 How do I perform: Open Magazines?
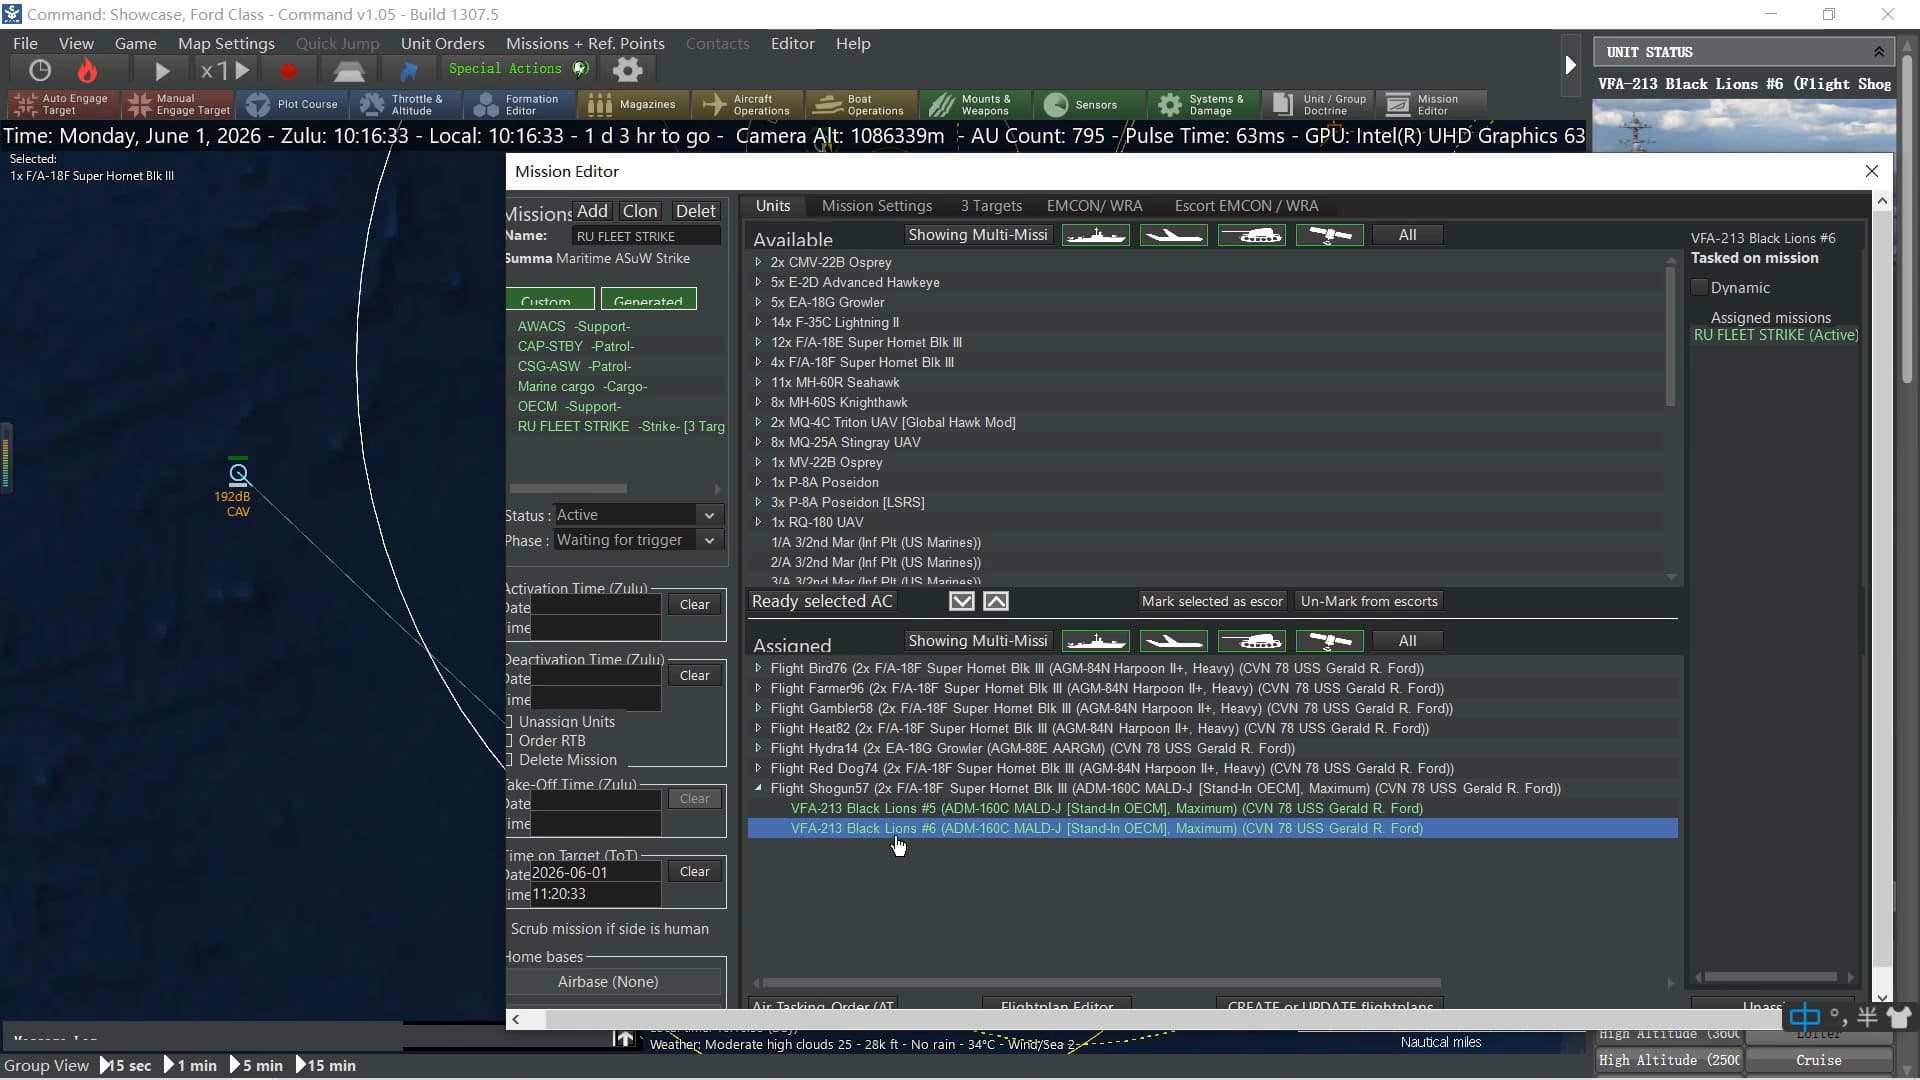click(634, 104)
